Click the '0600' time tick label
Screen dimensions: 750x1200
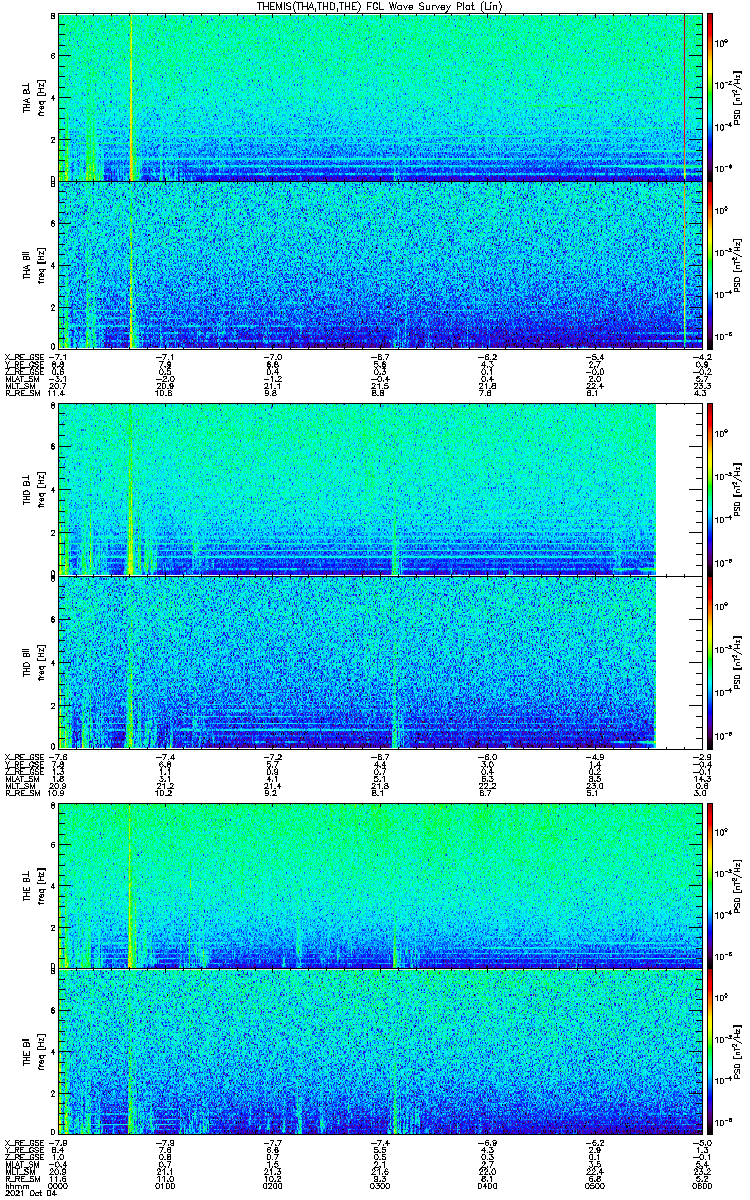[x=702, y=1186]
